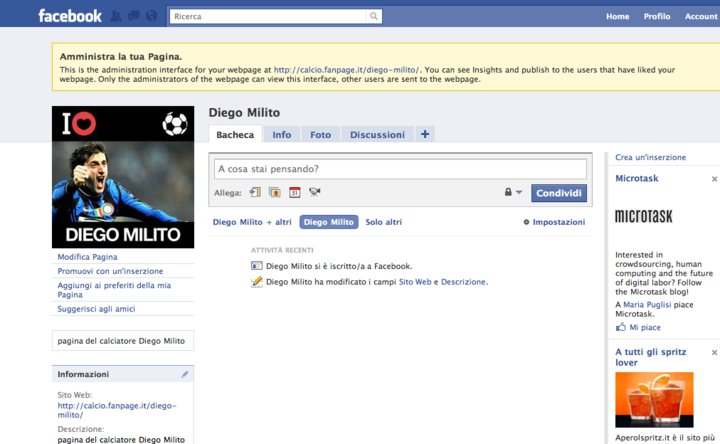Close the Microtask ad
The image size is (720, 444).
(714, 179)
